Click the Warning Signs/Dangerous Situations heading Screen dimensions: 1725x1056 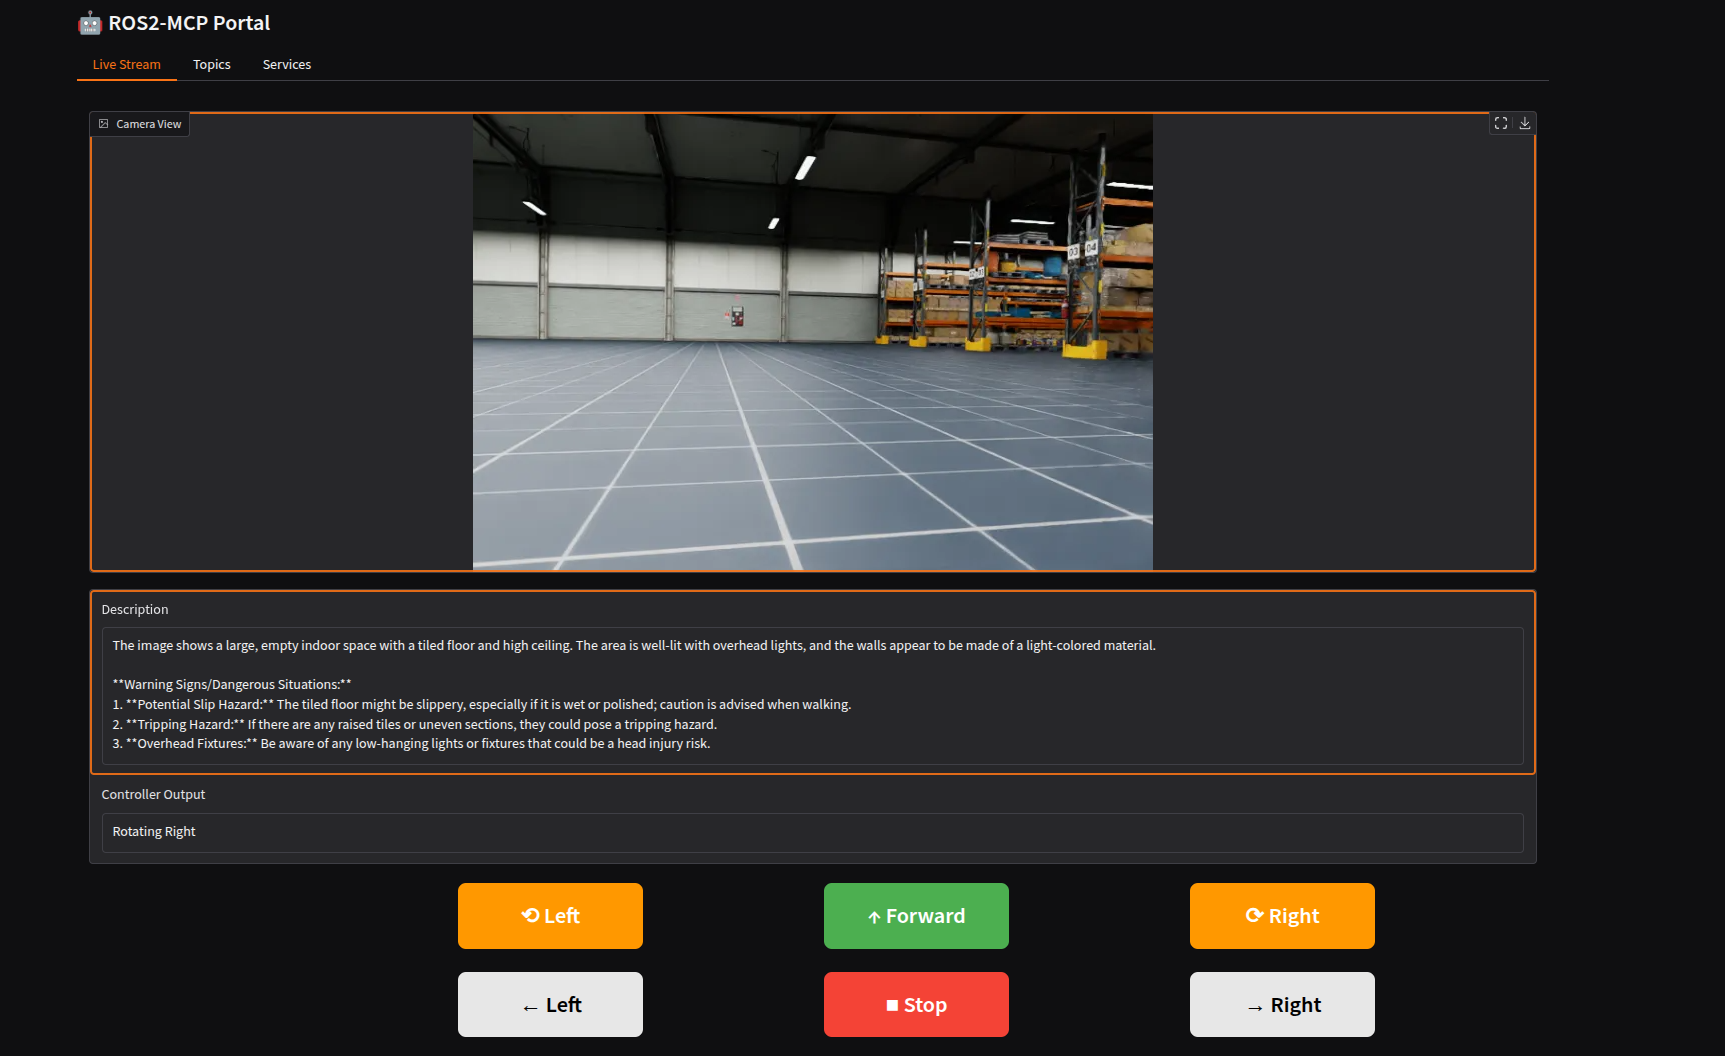click(x=232, y=685)
